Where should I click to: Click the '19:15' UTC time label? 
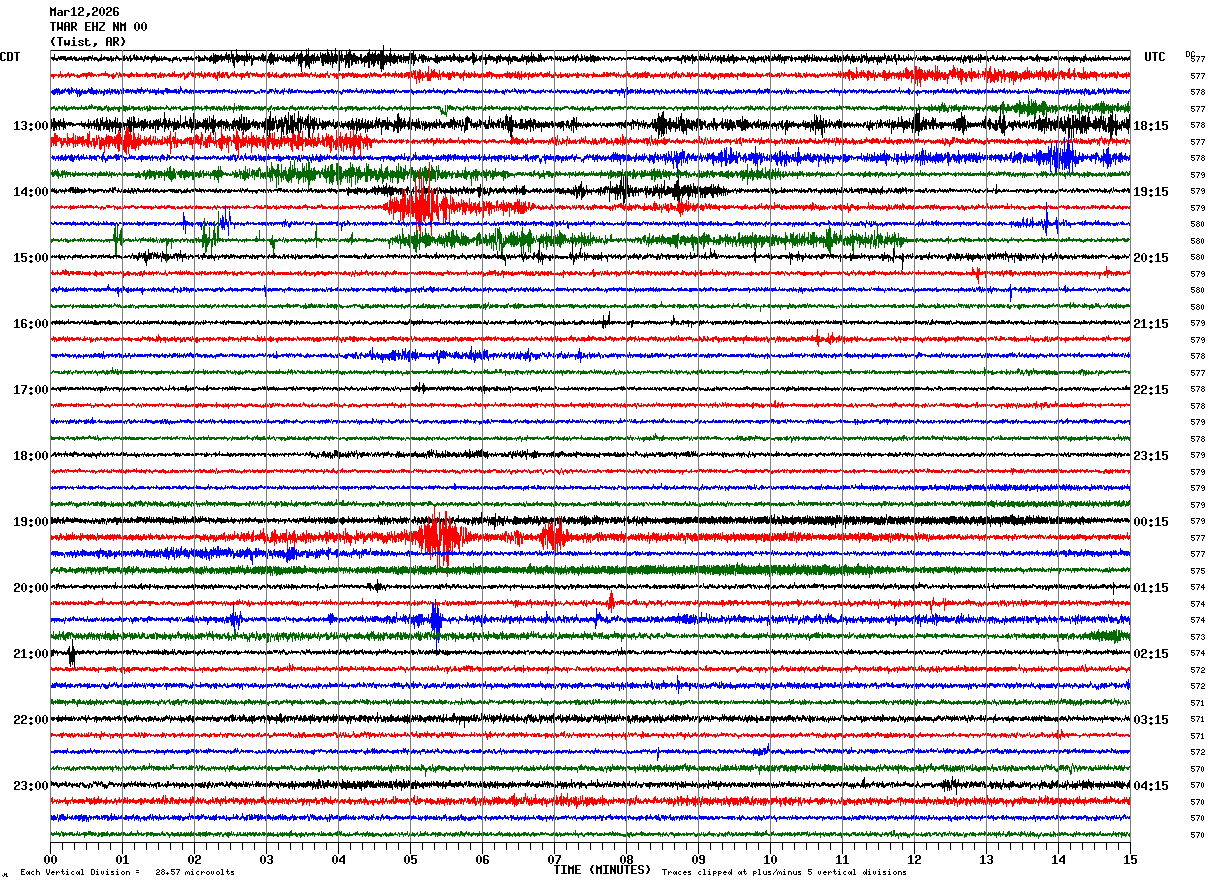tap(1150, 192)
